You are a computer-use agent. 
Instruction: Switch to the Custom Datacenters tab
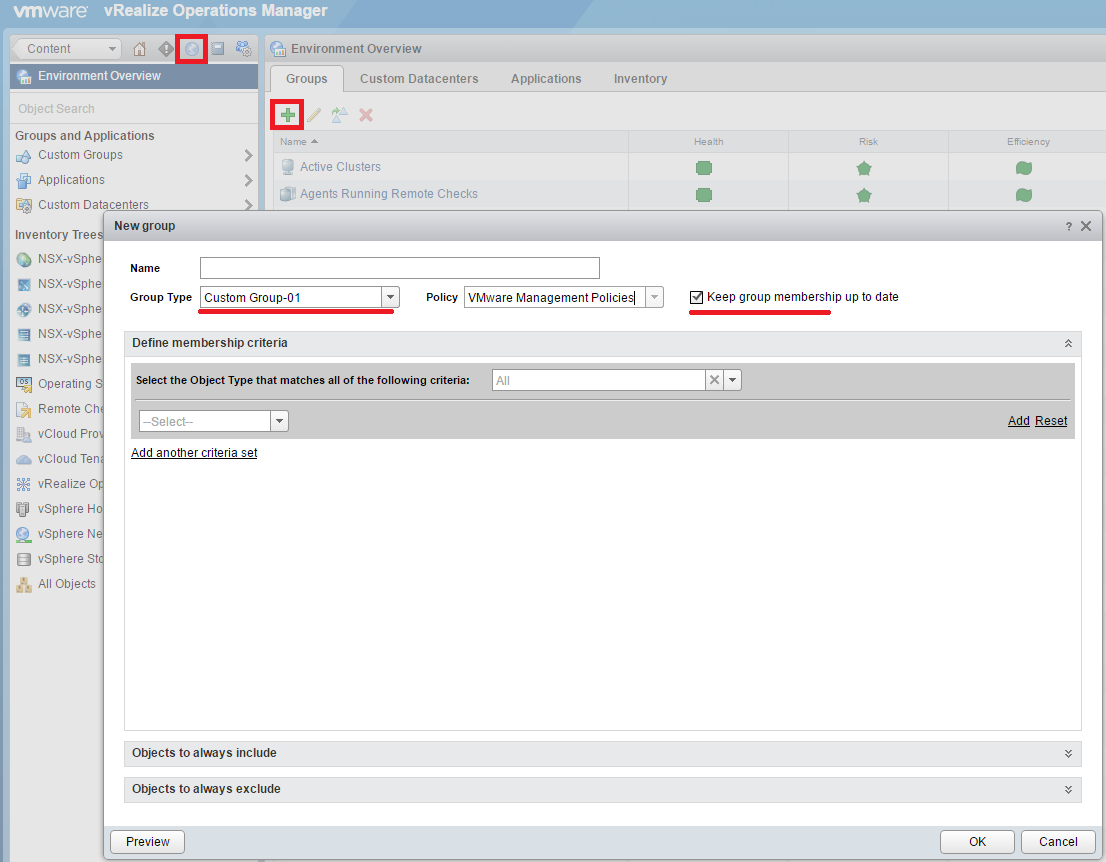coord(419,79)
